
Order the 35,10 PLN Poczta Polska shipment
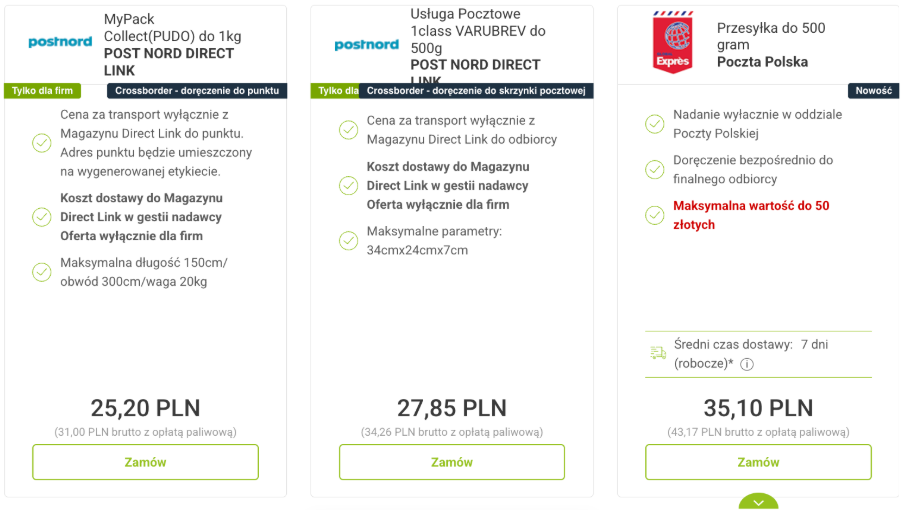[x=758, y=462]
